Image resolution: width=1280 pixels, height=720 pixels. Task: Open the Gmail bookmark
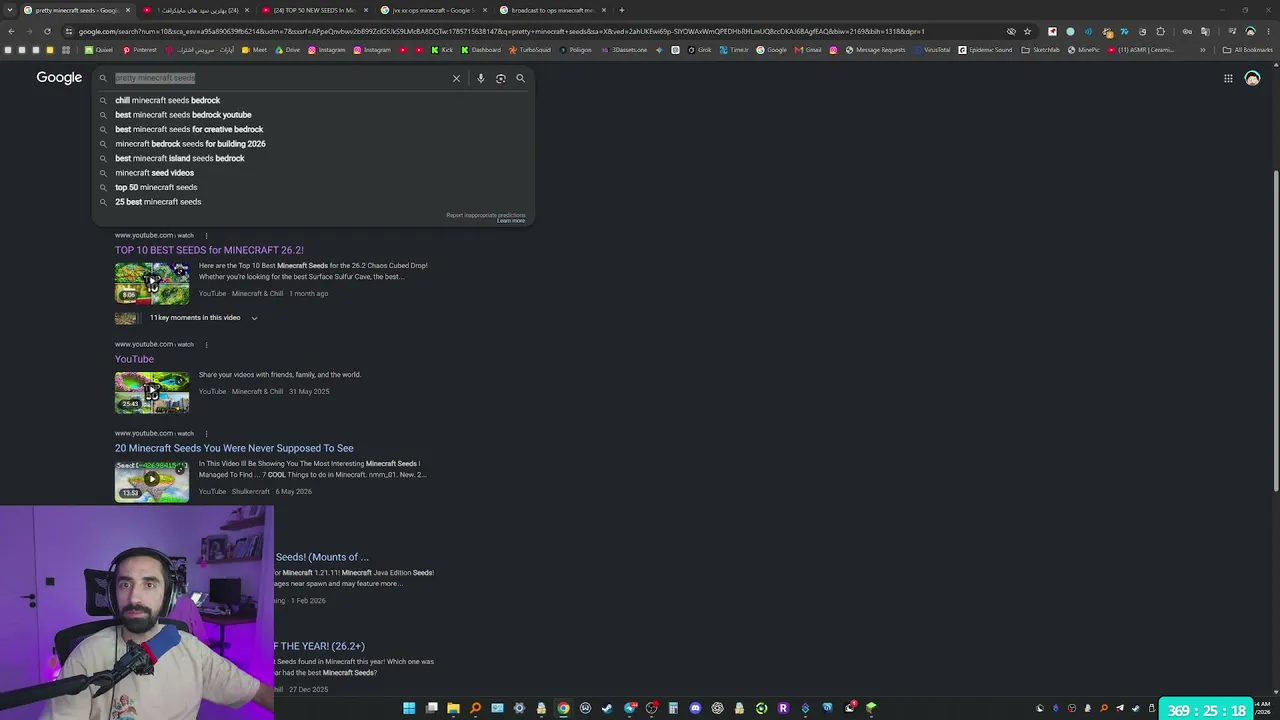[808, 50]
